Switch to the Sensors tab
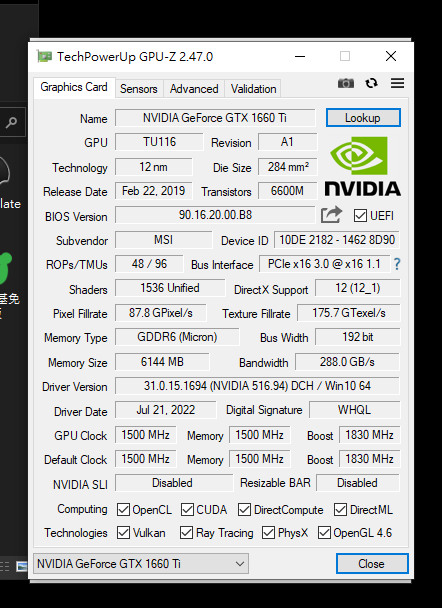442x608 pixels. pos(139,89)
